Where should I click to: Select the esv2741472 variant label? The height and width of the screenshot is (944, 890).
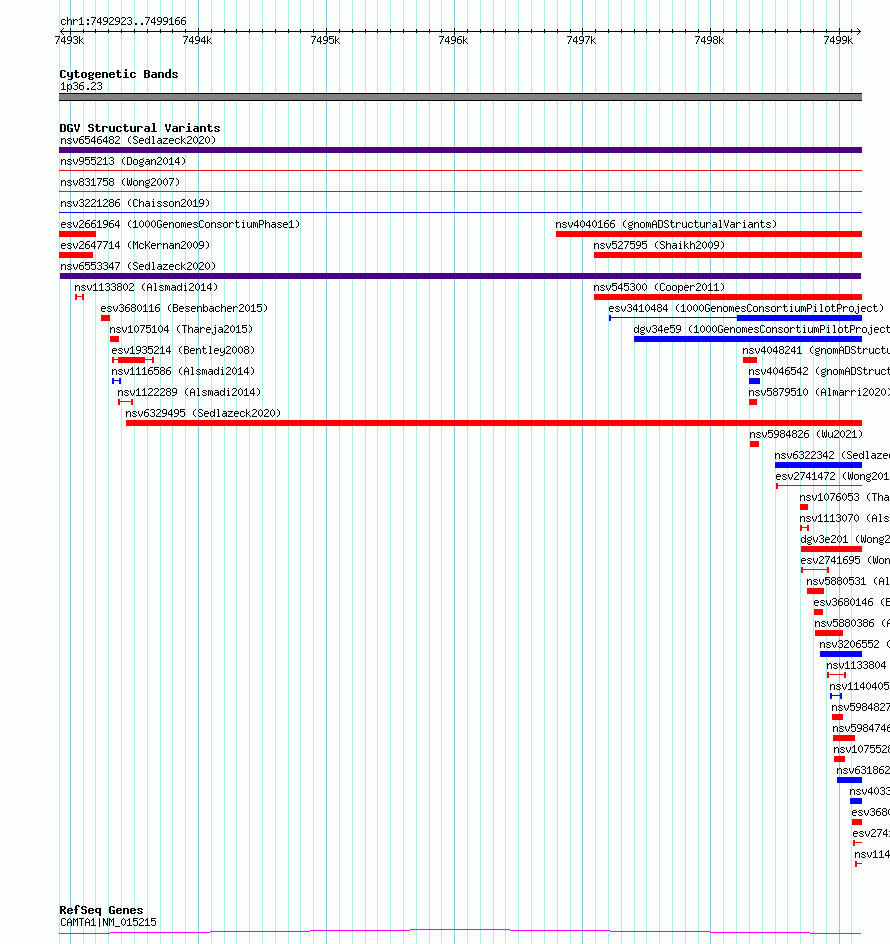tap(833, 477)
